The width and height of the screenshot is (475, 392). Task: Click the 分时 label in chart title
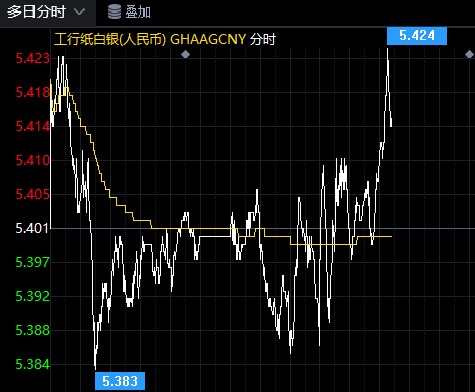point(263,39)
